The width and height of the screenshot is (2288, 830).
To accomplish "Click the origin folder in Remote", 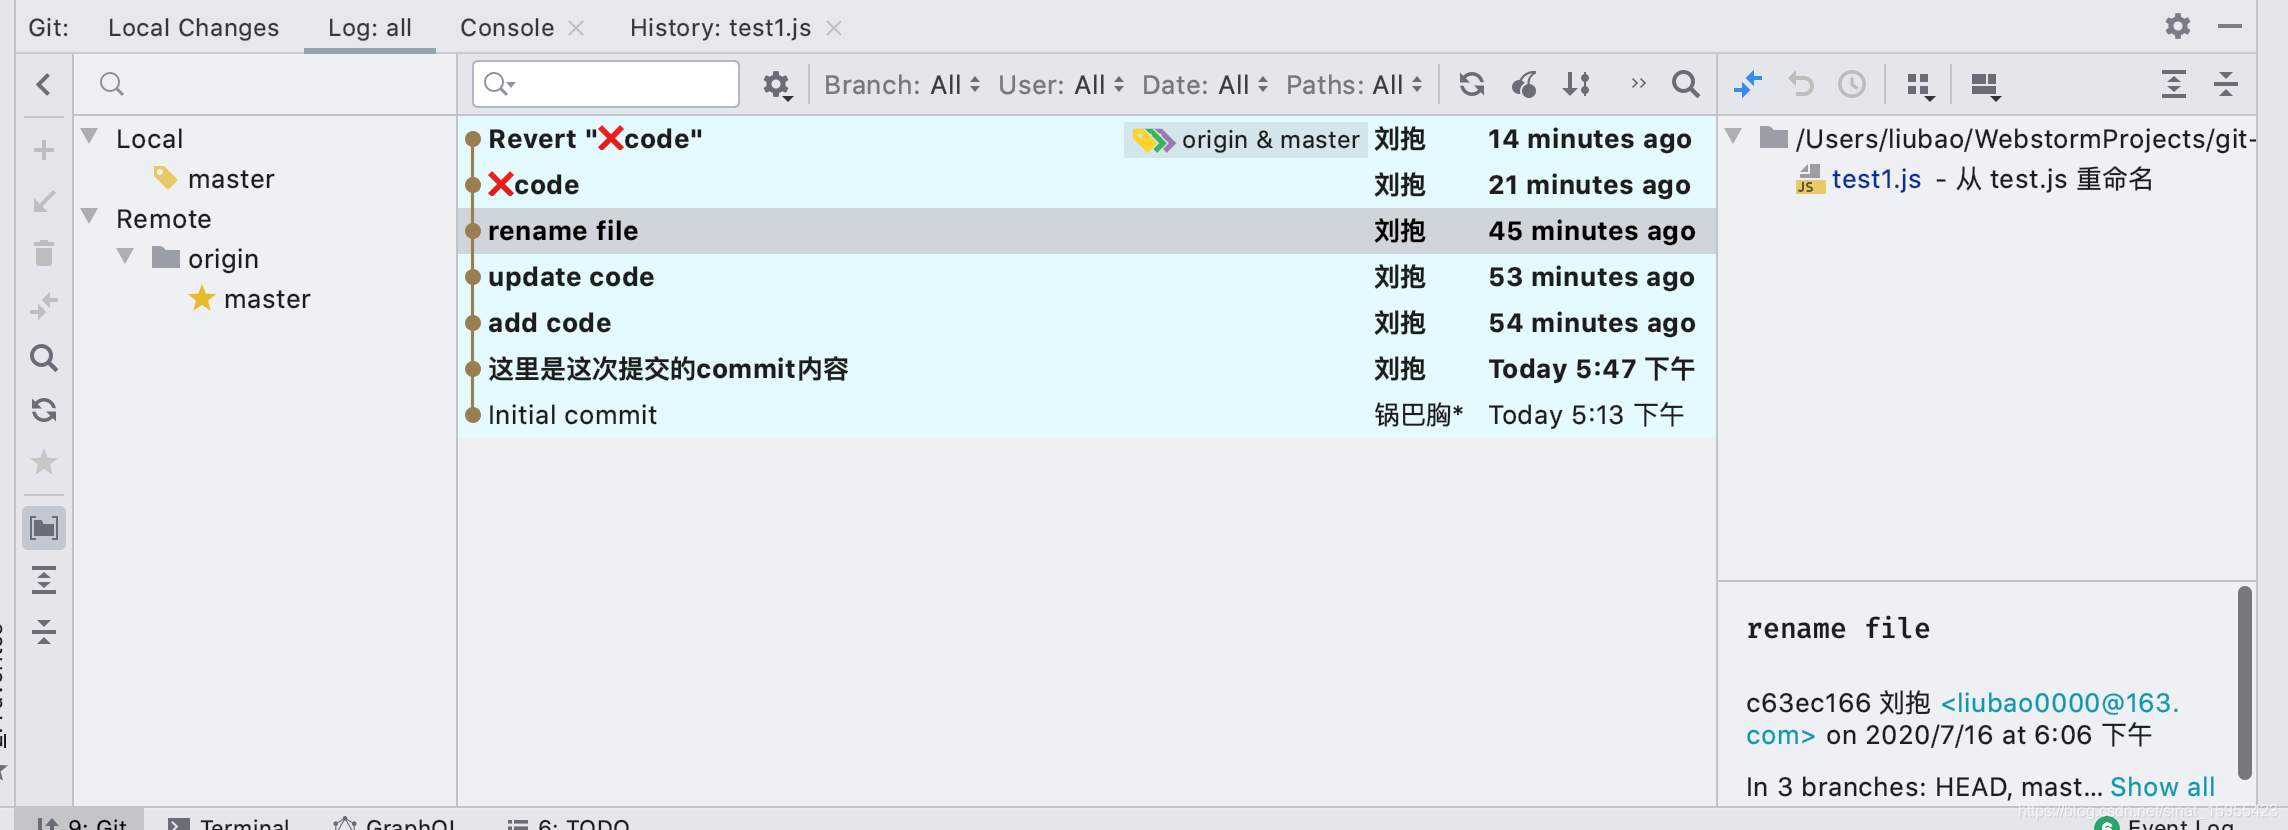I will click(x=223, y=259).
